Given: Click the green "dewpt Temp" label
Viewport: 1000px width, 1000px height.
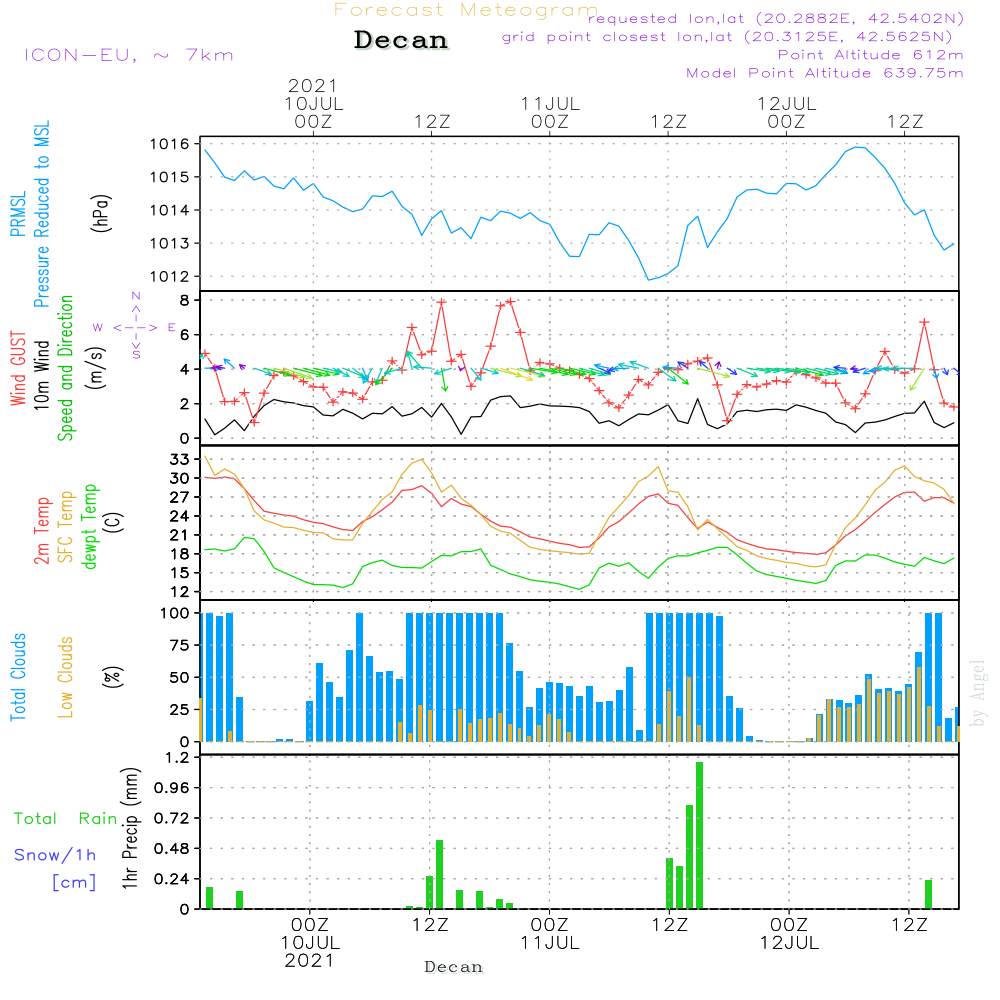Looking at the screenshot, I should (89, 526).
